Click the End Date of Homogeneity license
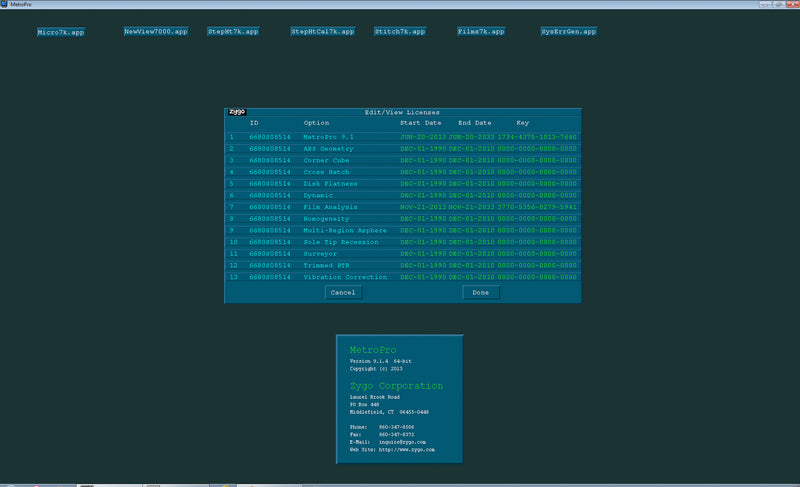 (x=470, y=218)
